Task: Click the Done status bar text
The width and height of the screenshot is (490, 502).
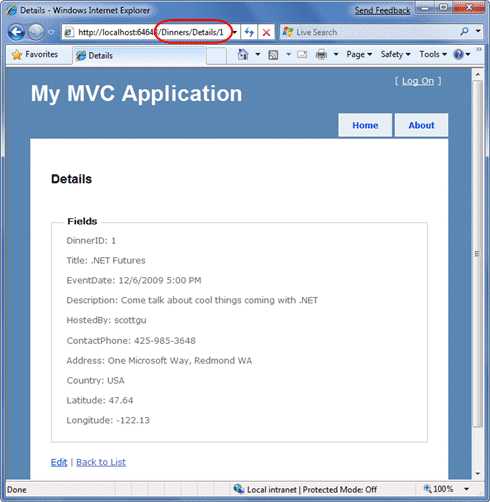Action: (17, 489)
